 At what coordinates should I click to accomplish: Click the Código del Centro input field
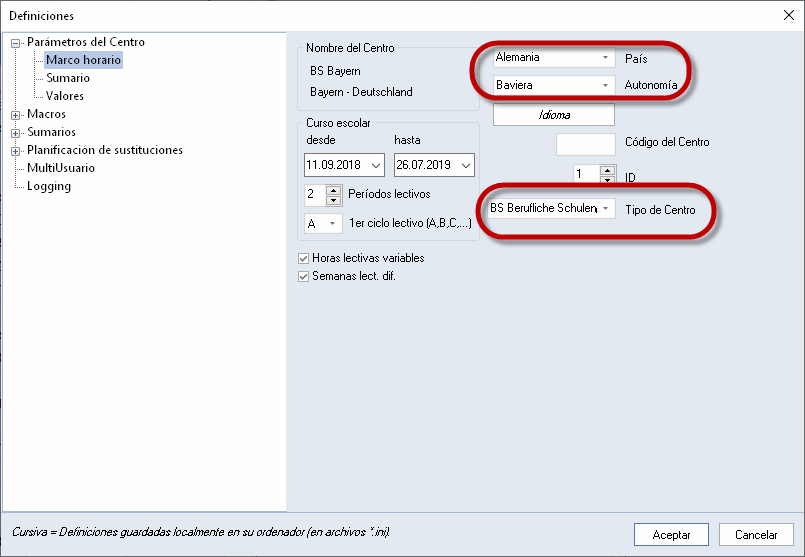tap(586, 144)
